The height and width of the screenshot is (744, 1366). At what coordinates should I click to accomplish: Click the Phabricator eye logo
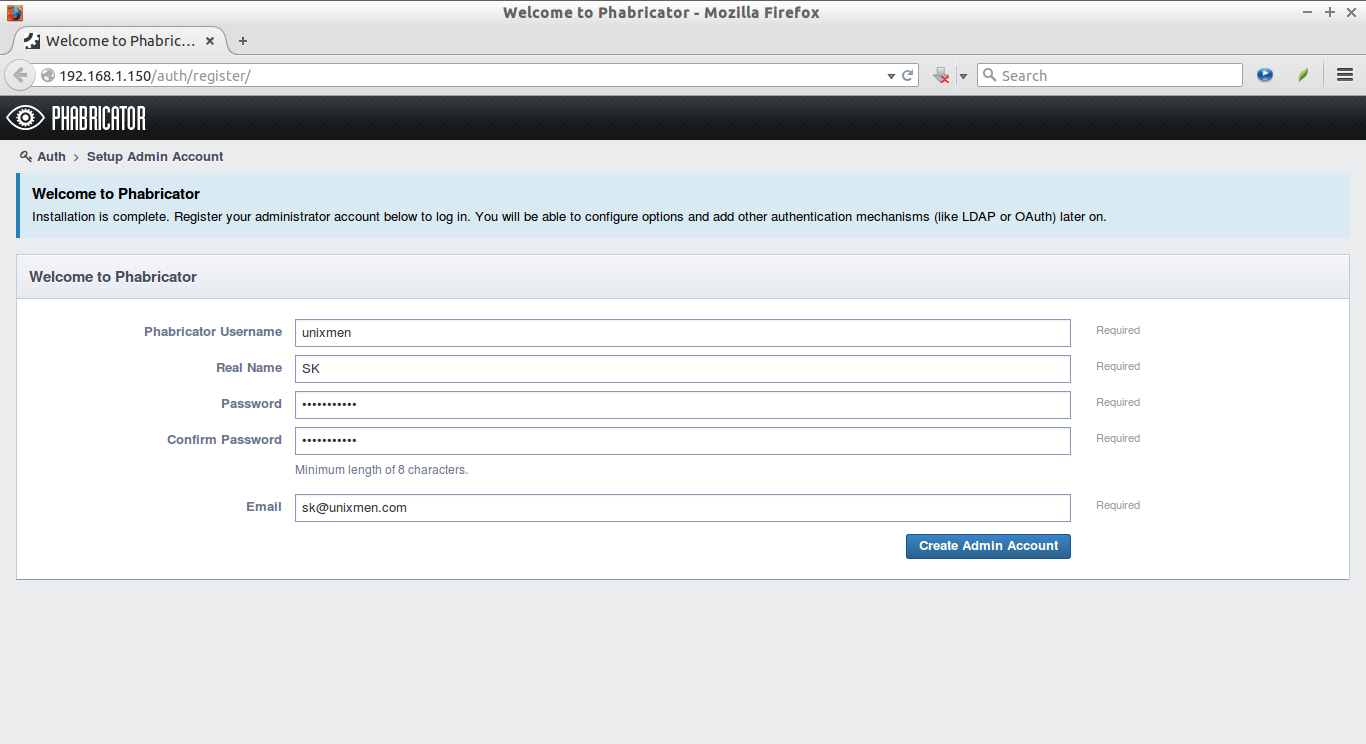click(x=25, y=118)
